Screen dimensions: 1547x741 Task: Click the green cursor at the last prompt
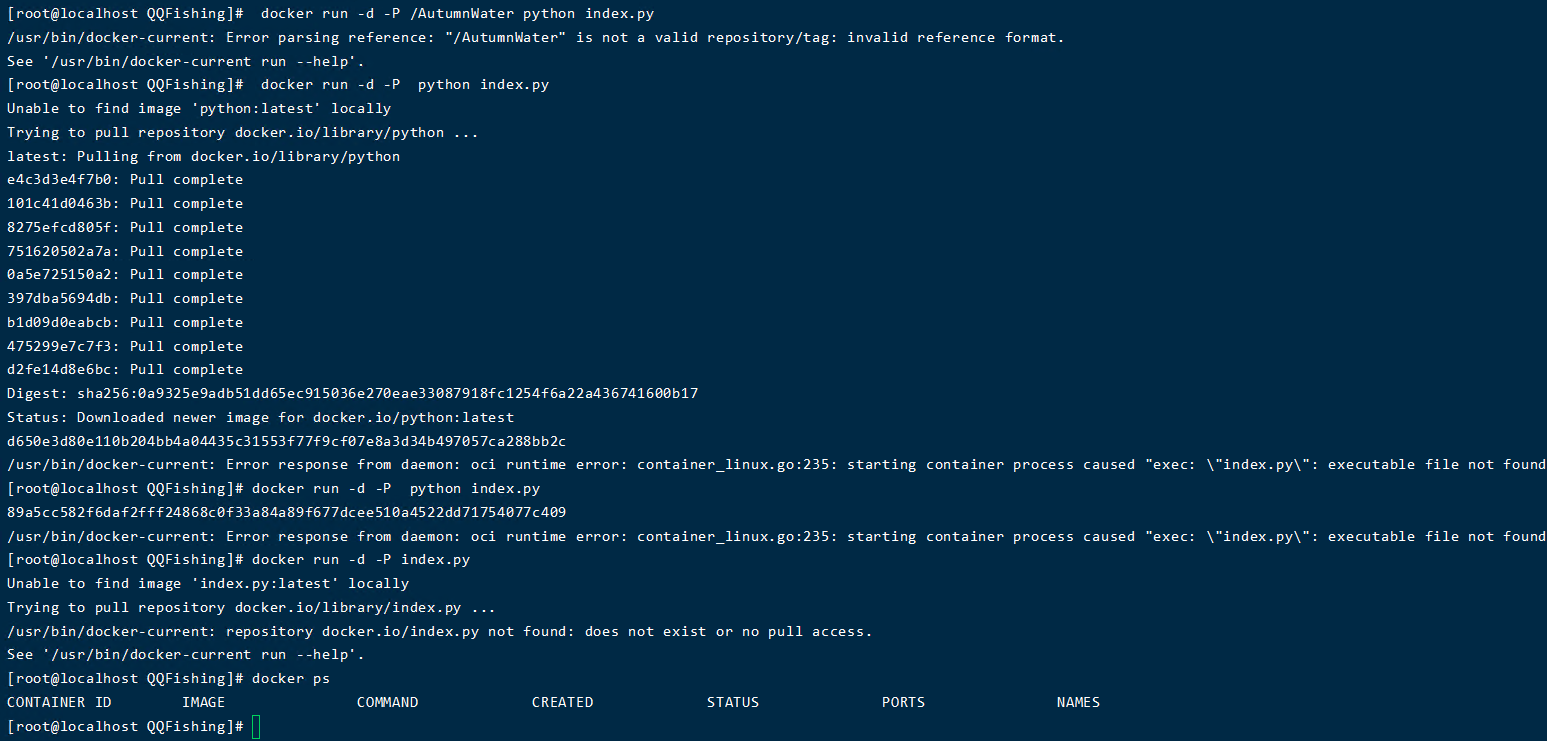pos(256,727)
